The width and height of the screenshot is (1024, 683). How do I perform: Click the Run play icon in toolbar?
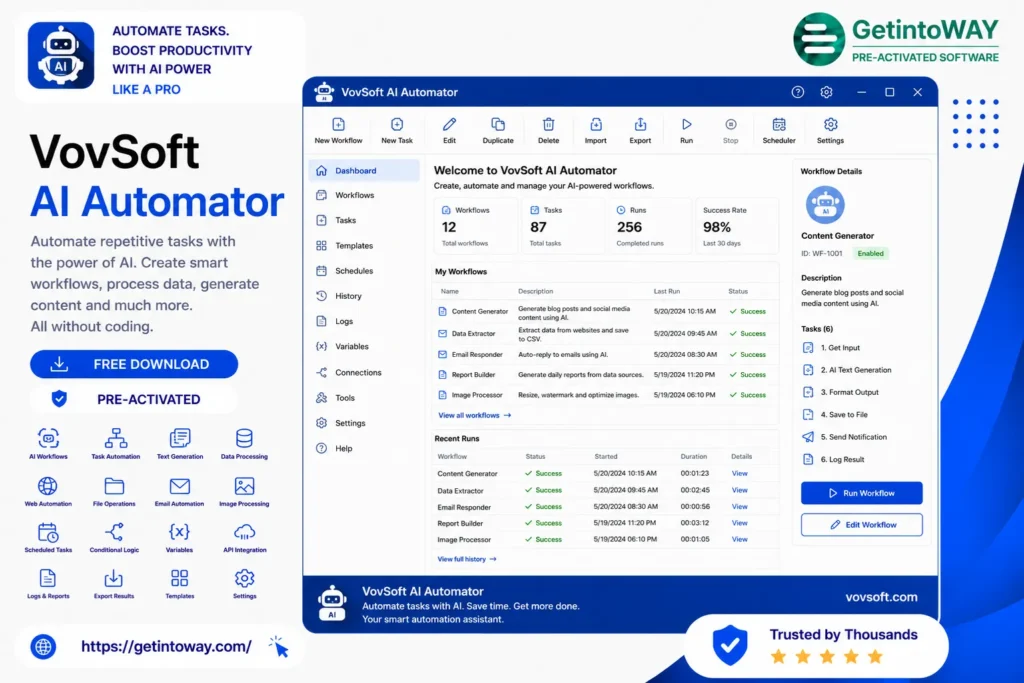pyautogui.click(x=686, y=125)
